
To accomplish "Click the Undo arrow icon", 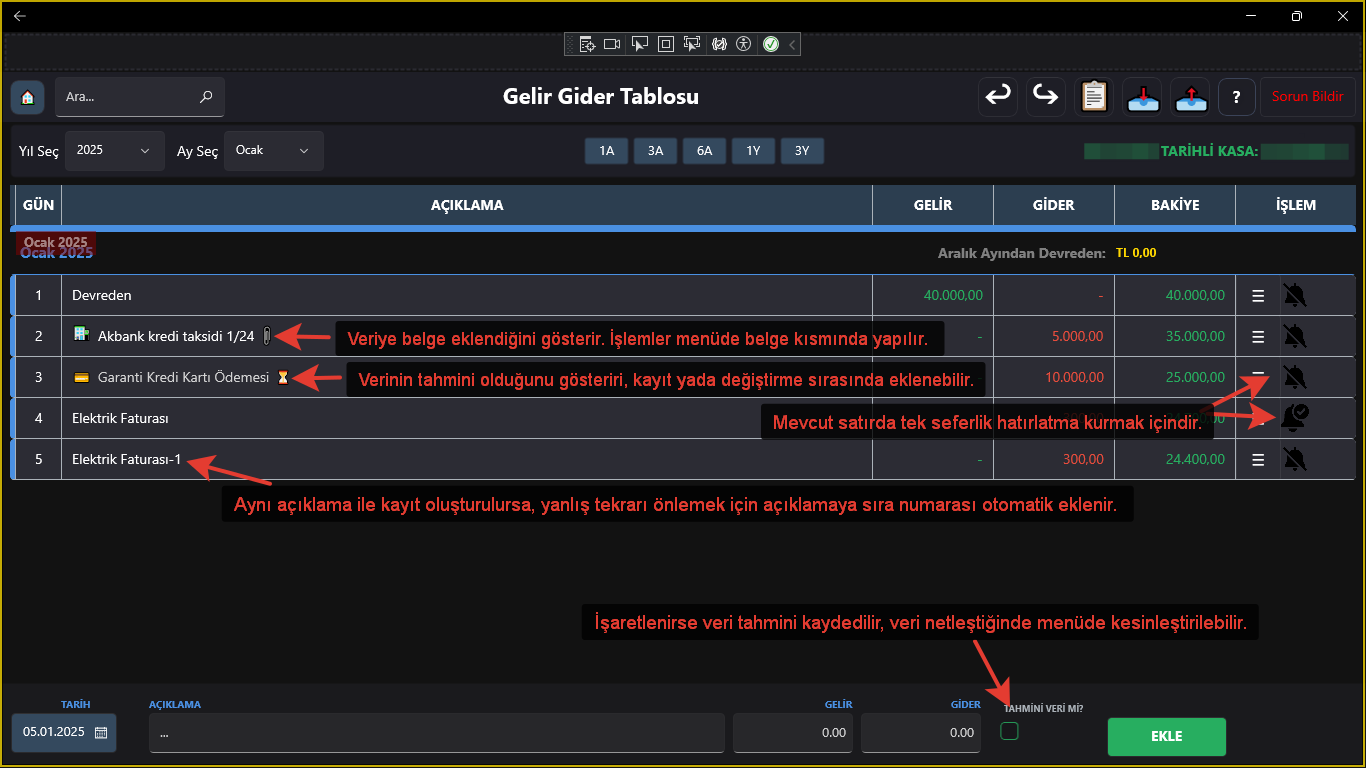I will [997, 96].
